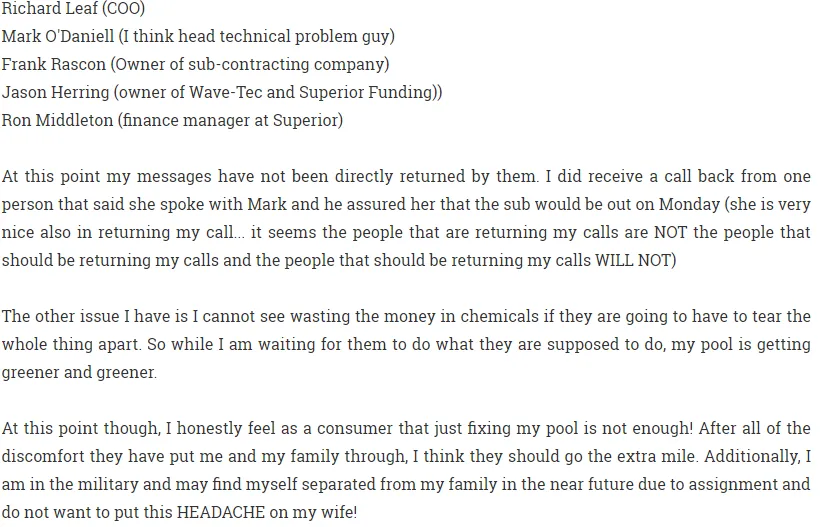Click the Mark O'Daniell line
This screenshot has width=825, height=527.
[198, 36]
